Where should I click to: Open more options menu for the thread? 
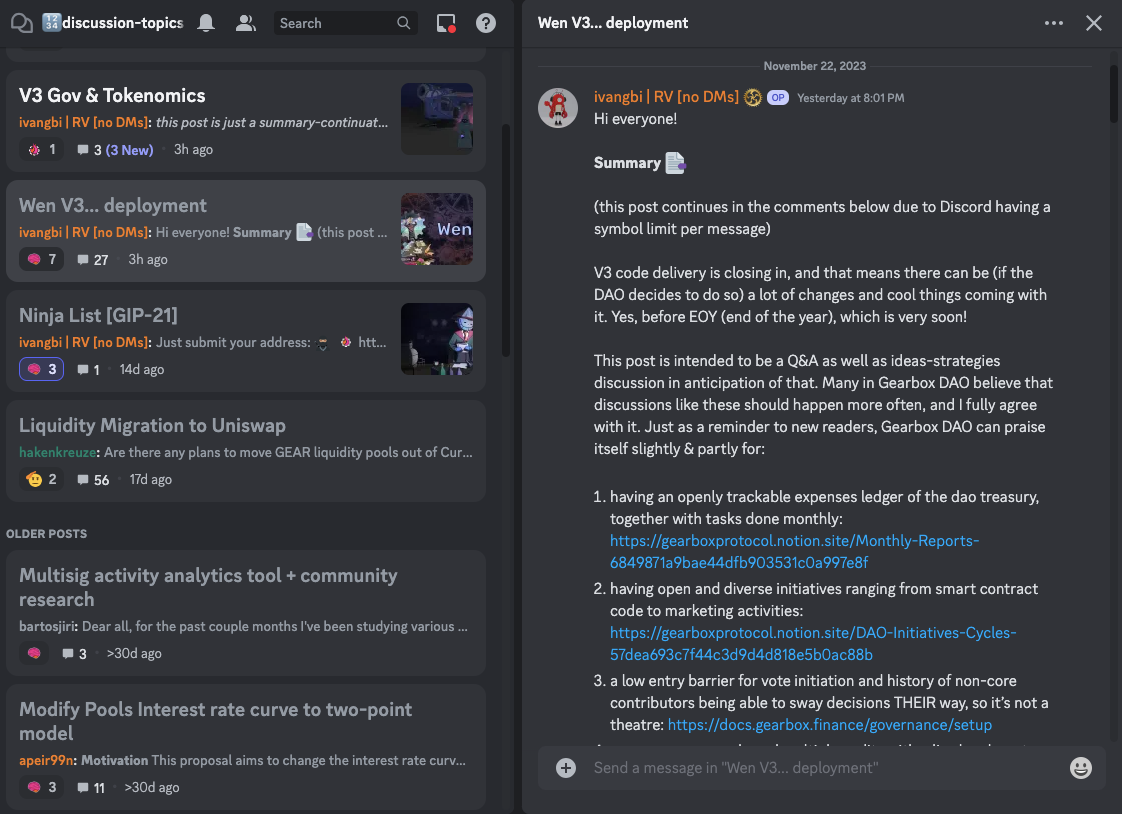(1054, 23)
